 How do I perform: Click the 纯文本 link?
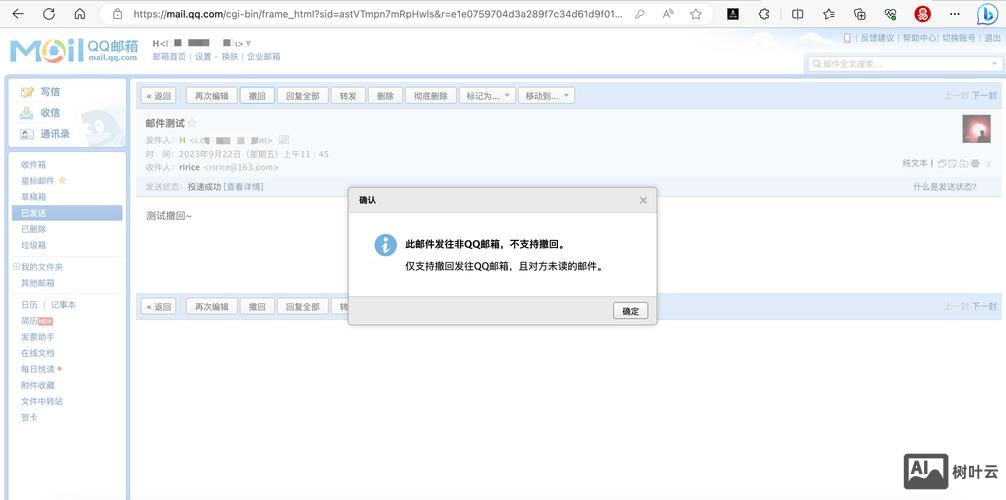pos(915,164)
